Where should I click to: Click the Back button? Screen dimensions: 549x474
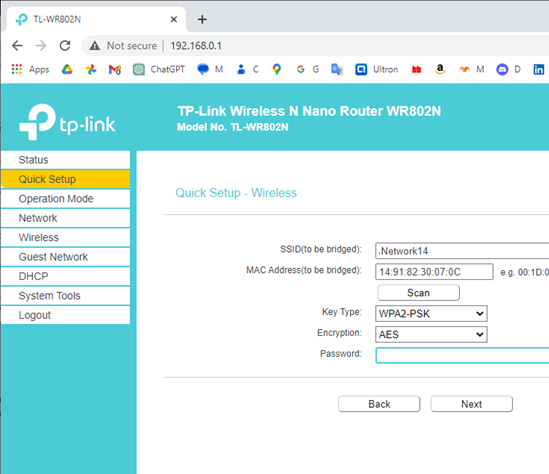click(x=379, y=404)
